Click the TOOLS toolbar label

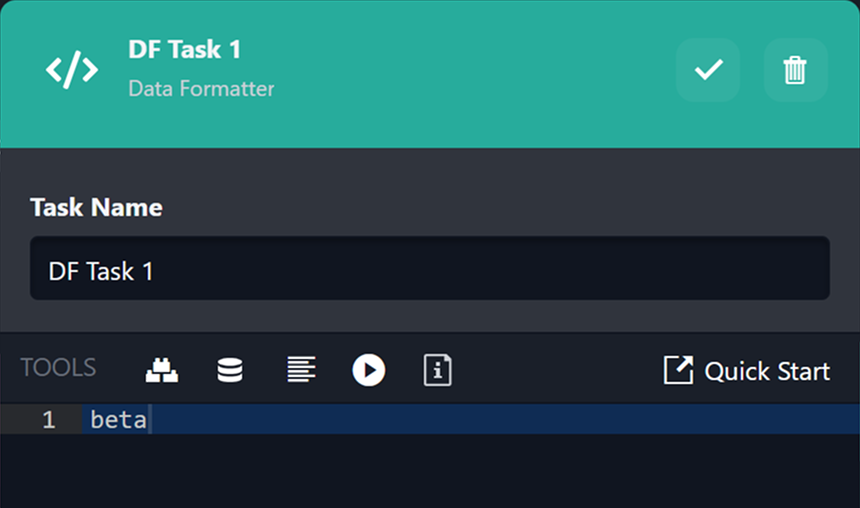coord(58,368)
